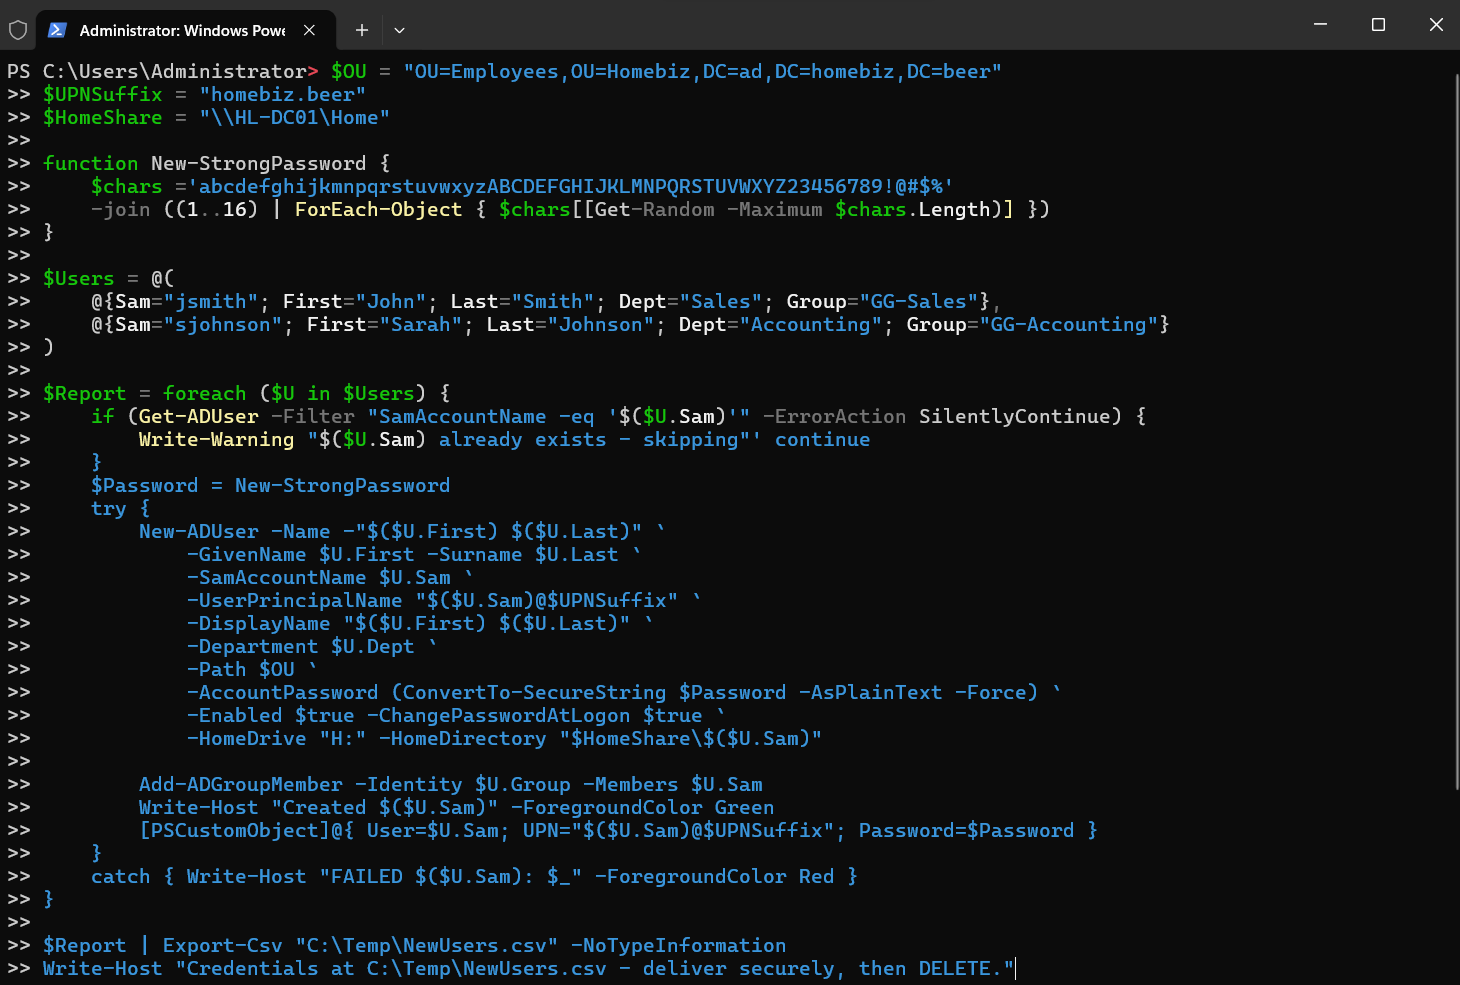Image resolution: width=1460 pixels, height=985 pixels.
Task: Click the "catch" keyword
Action: (x=121, y=876)
